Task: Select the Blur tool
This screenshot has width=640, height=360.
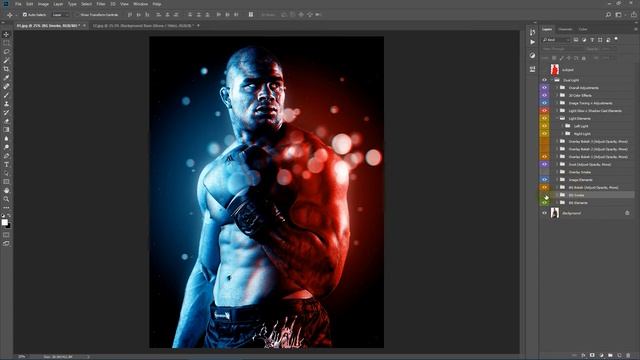Action: pyautogui.click(x=6, y=138)
